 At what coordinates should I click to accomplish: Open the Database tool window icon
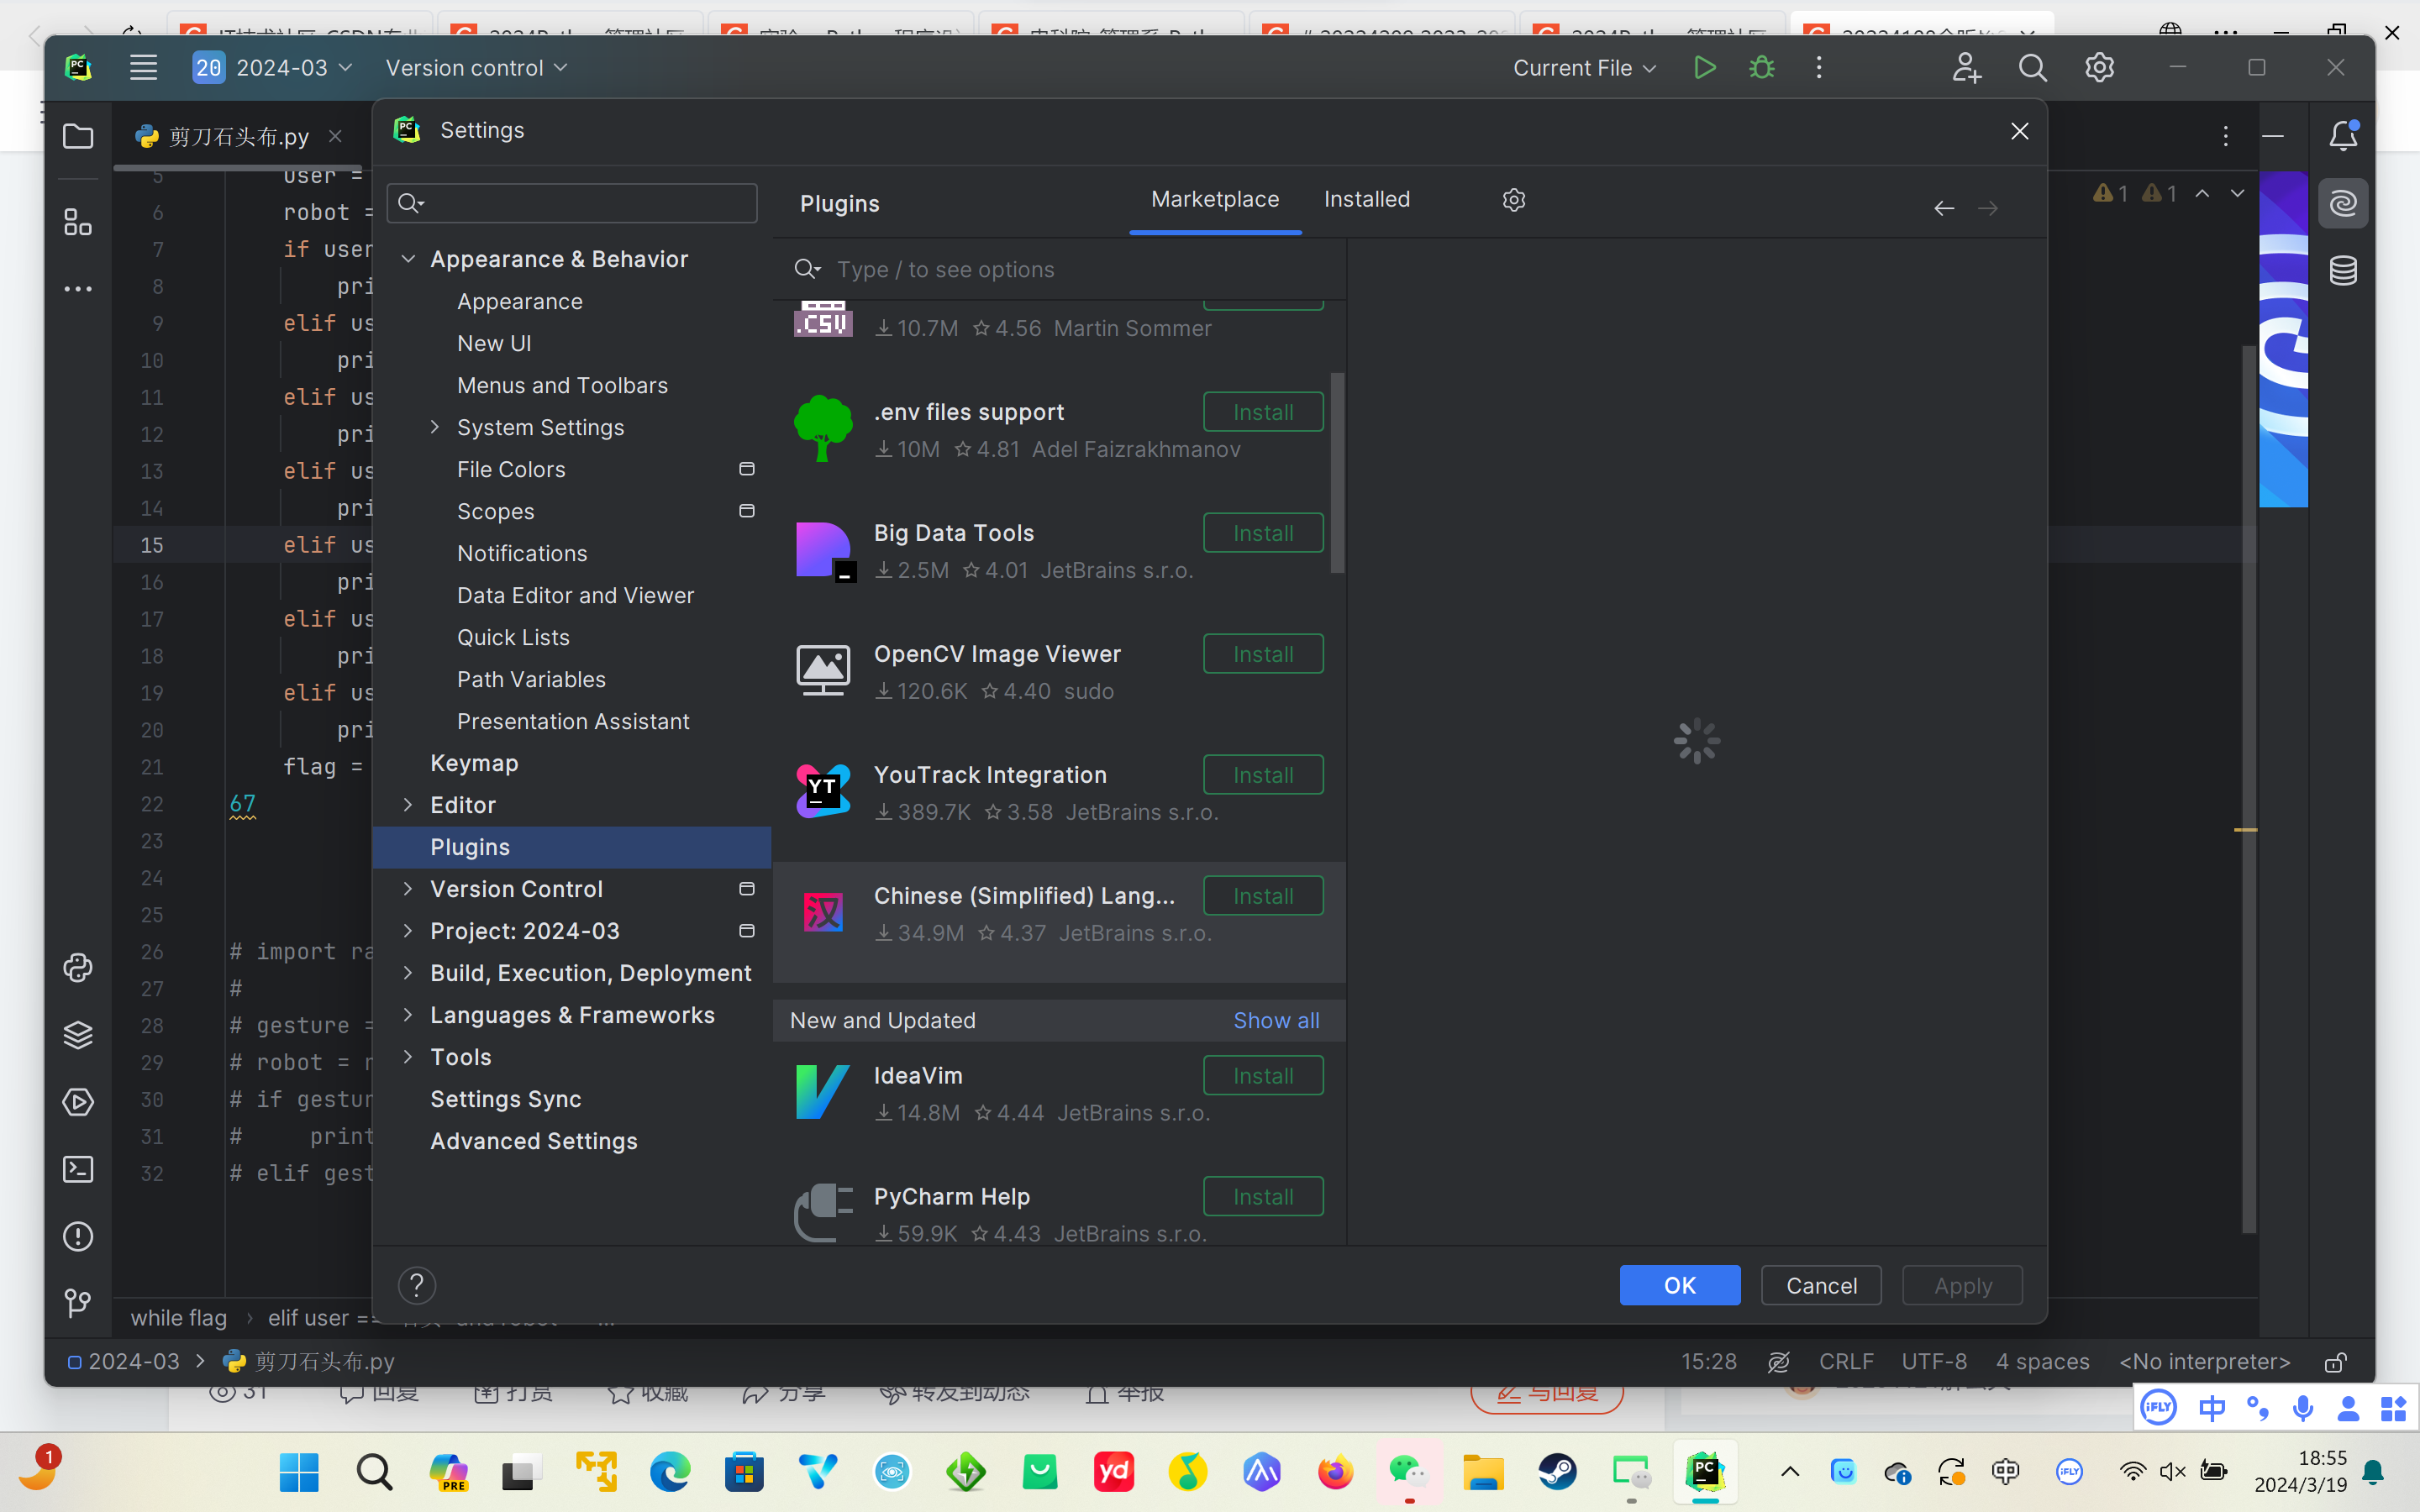(2343, 271)
